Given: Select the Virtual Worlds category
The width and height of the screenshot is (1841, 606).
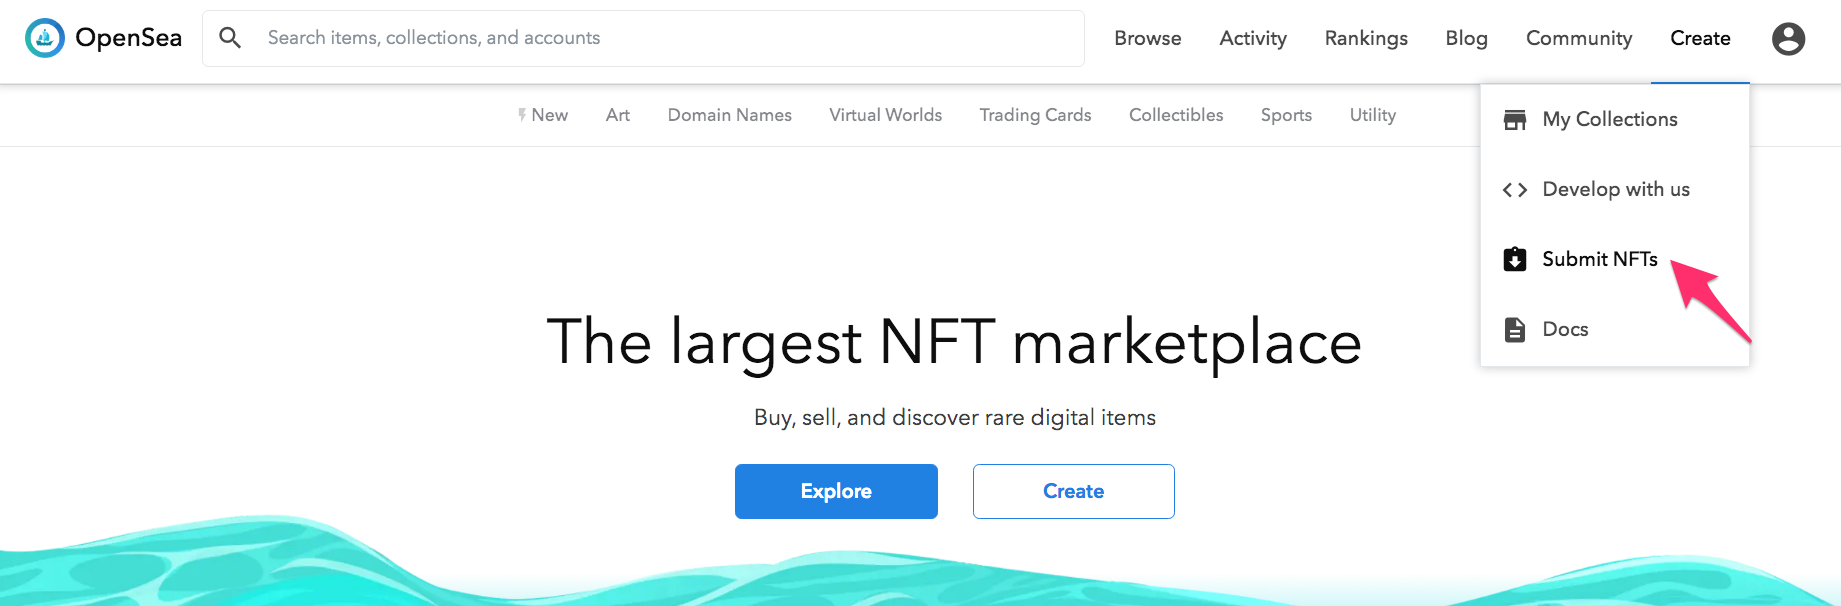Looking at the screenshot, I should click(x=886, y=115).
